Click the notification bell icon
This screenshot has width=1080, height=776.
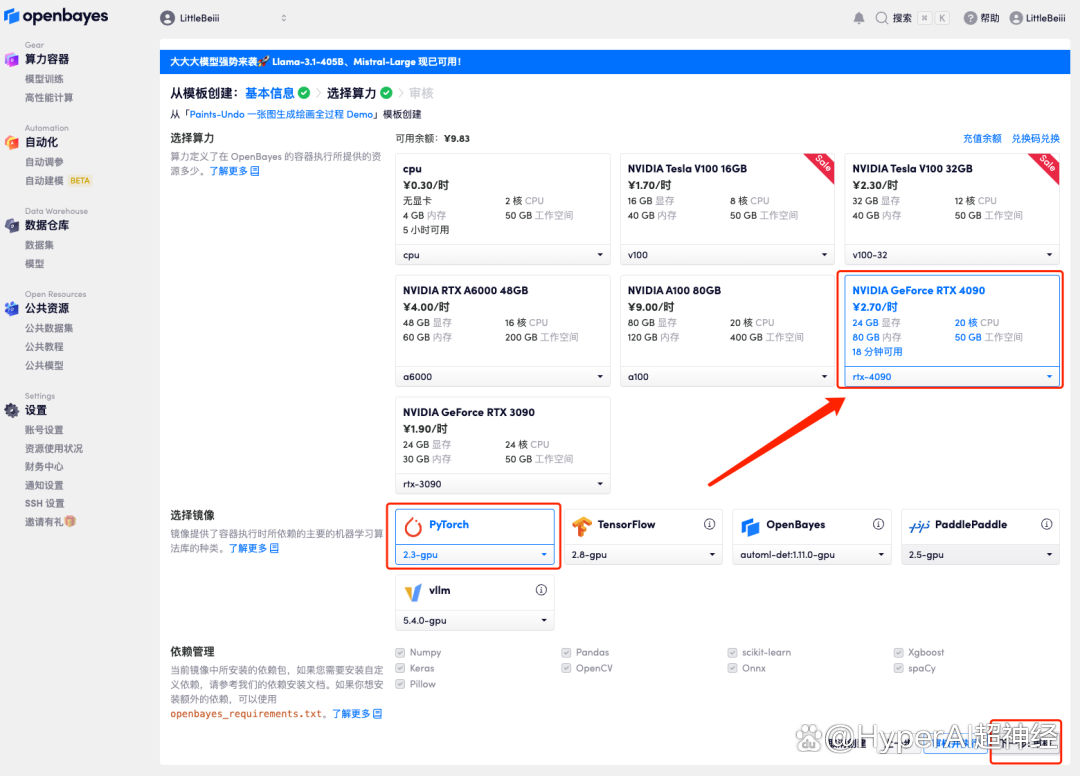(x=859, y=18)
